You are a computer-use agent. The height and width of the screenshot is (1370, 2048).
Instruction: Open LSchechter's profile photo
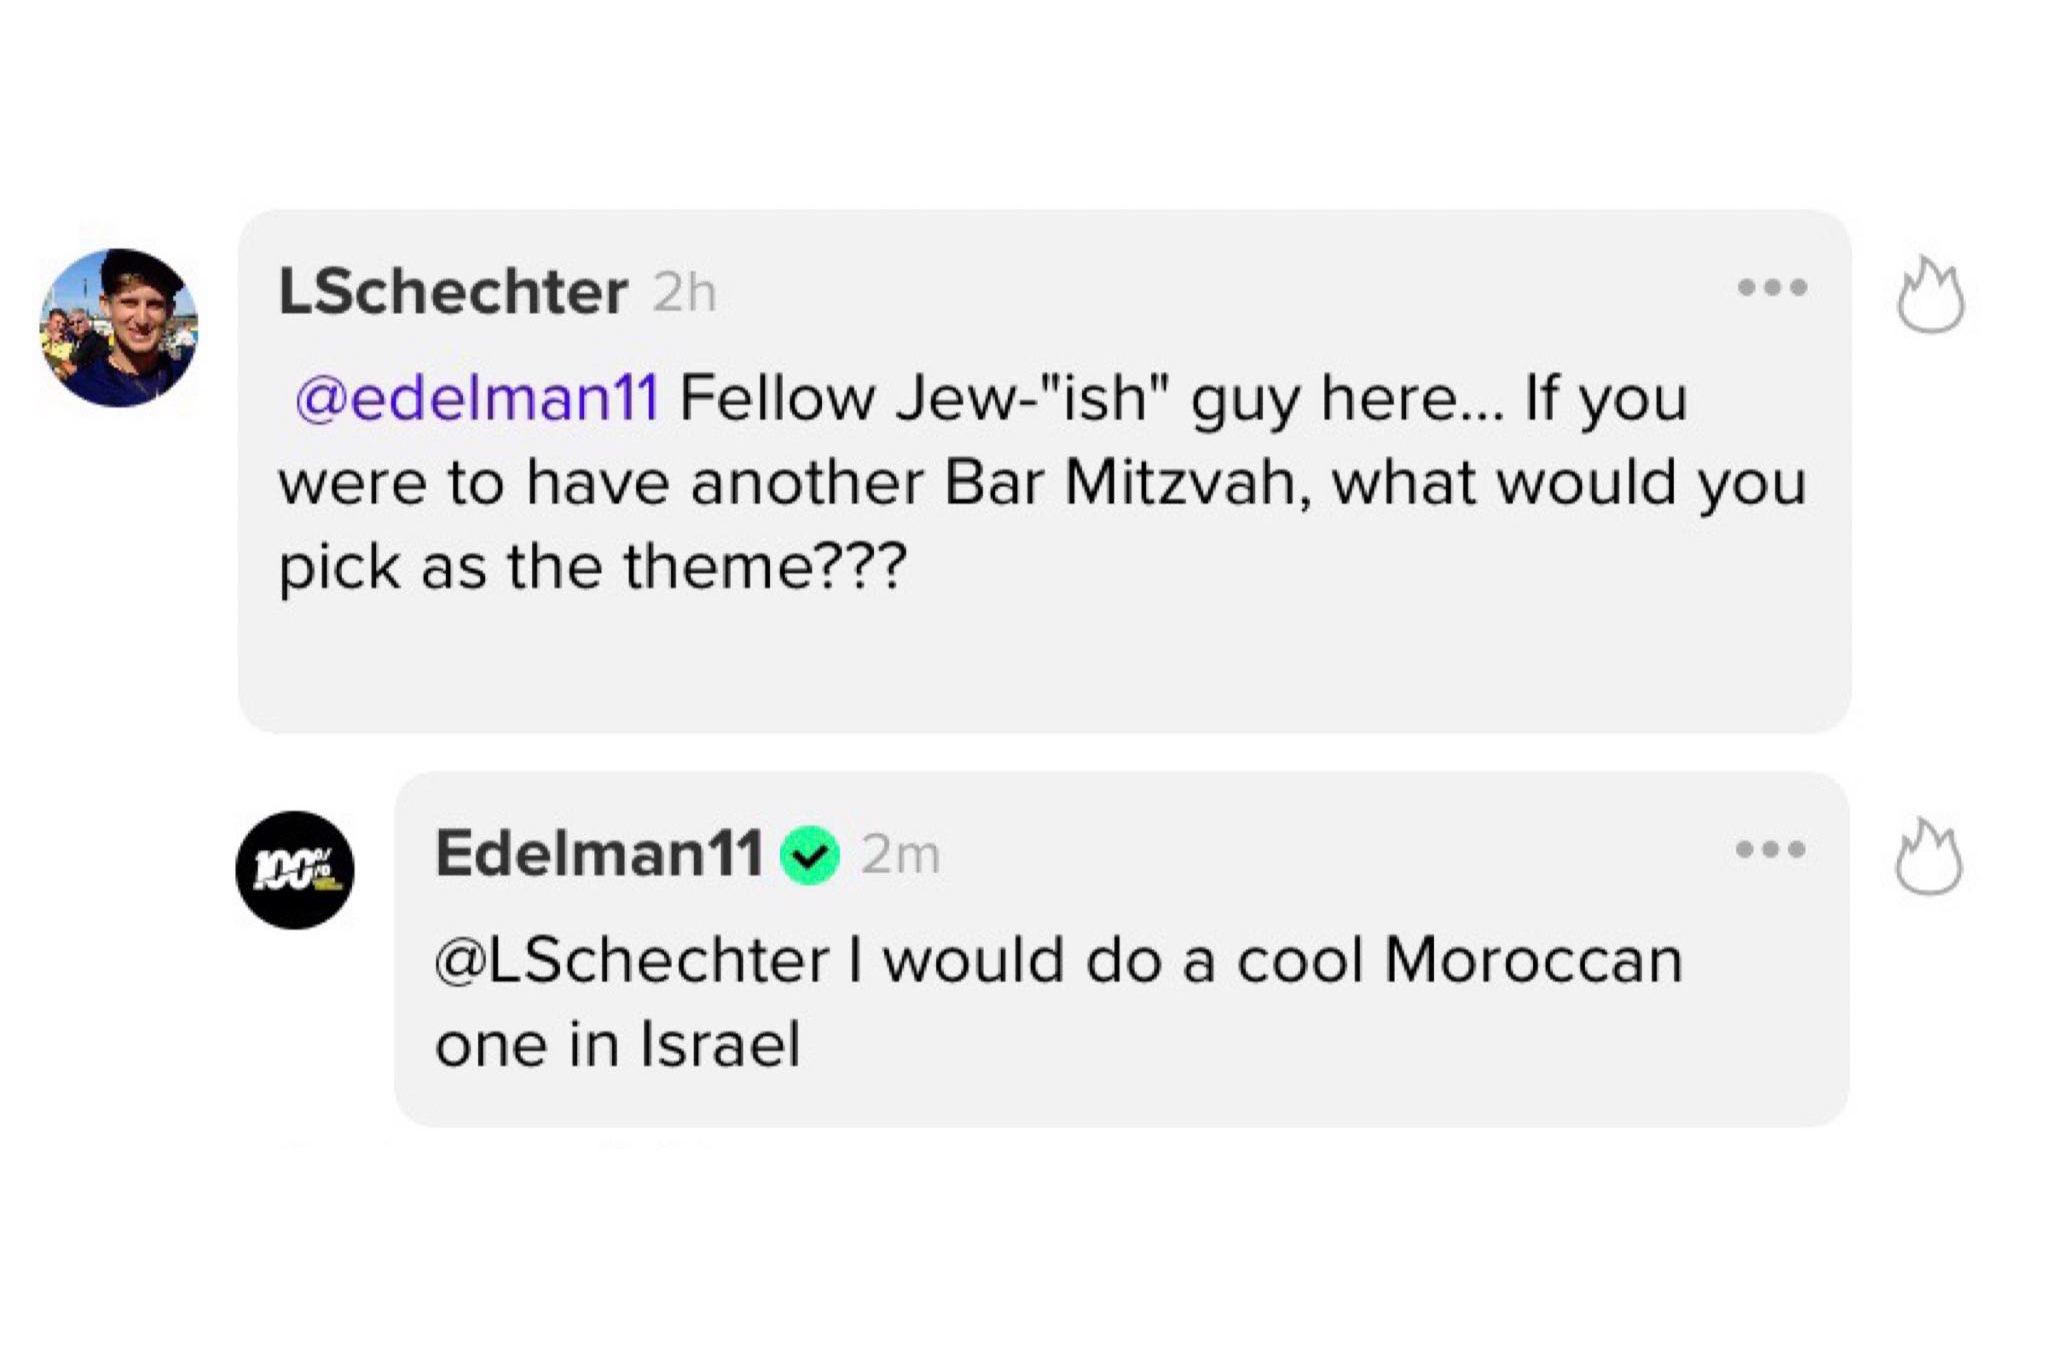click(x=119, y=328)
